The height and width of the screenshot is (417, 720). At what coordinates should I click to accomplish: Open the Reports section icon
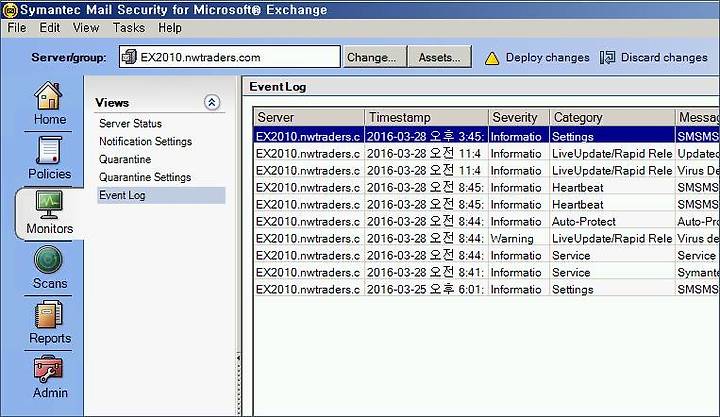pyautogui.click(x=48, y=314)
